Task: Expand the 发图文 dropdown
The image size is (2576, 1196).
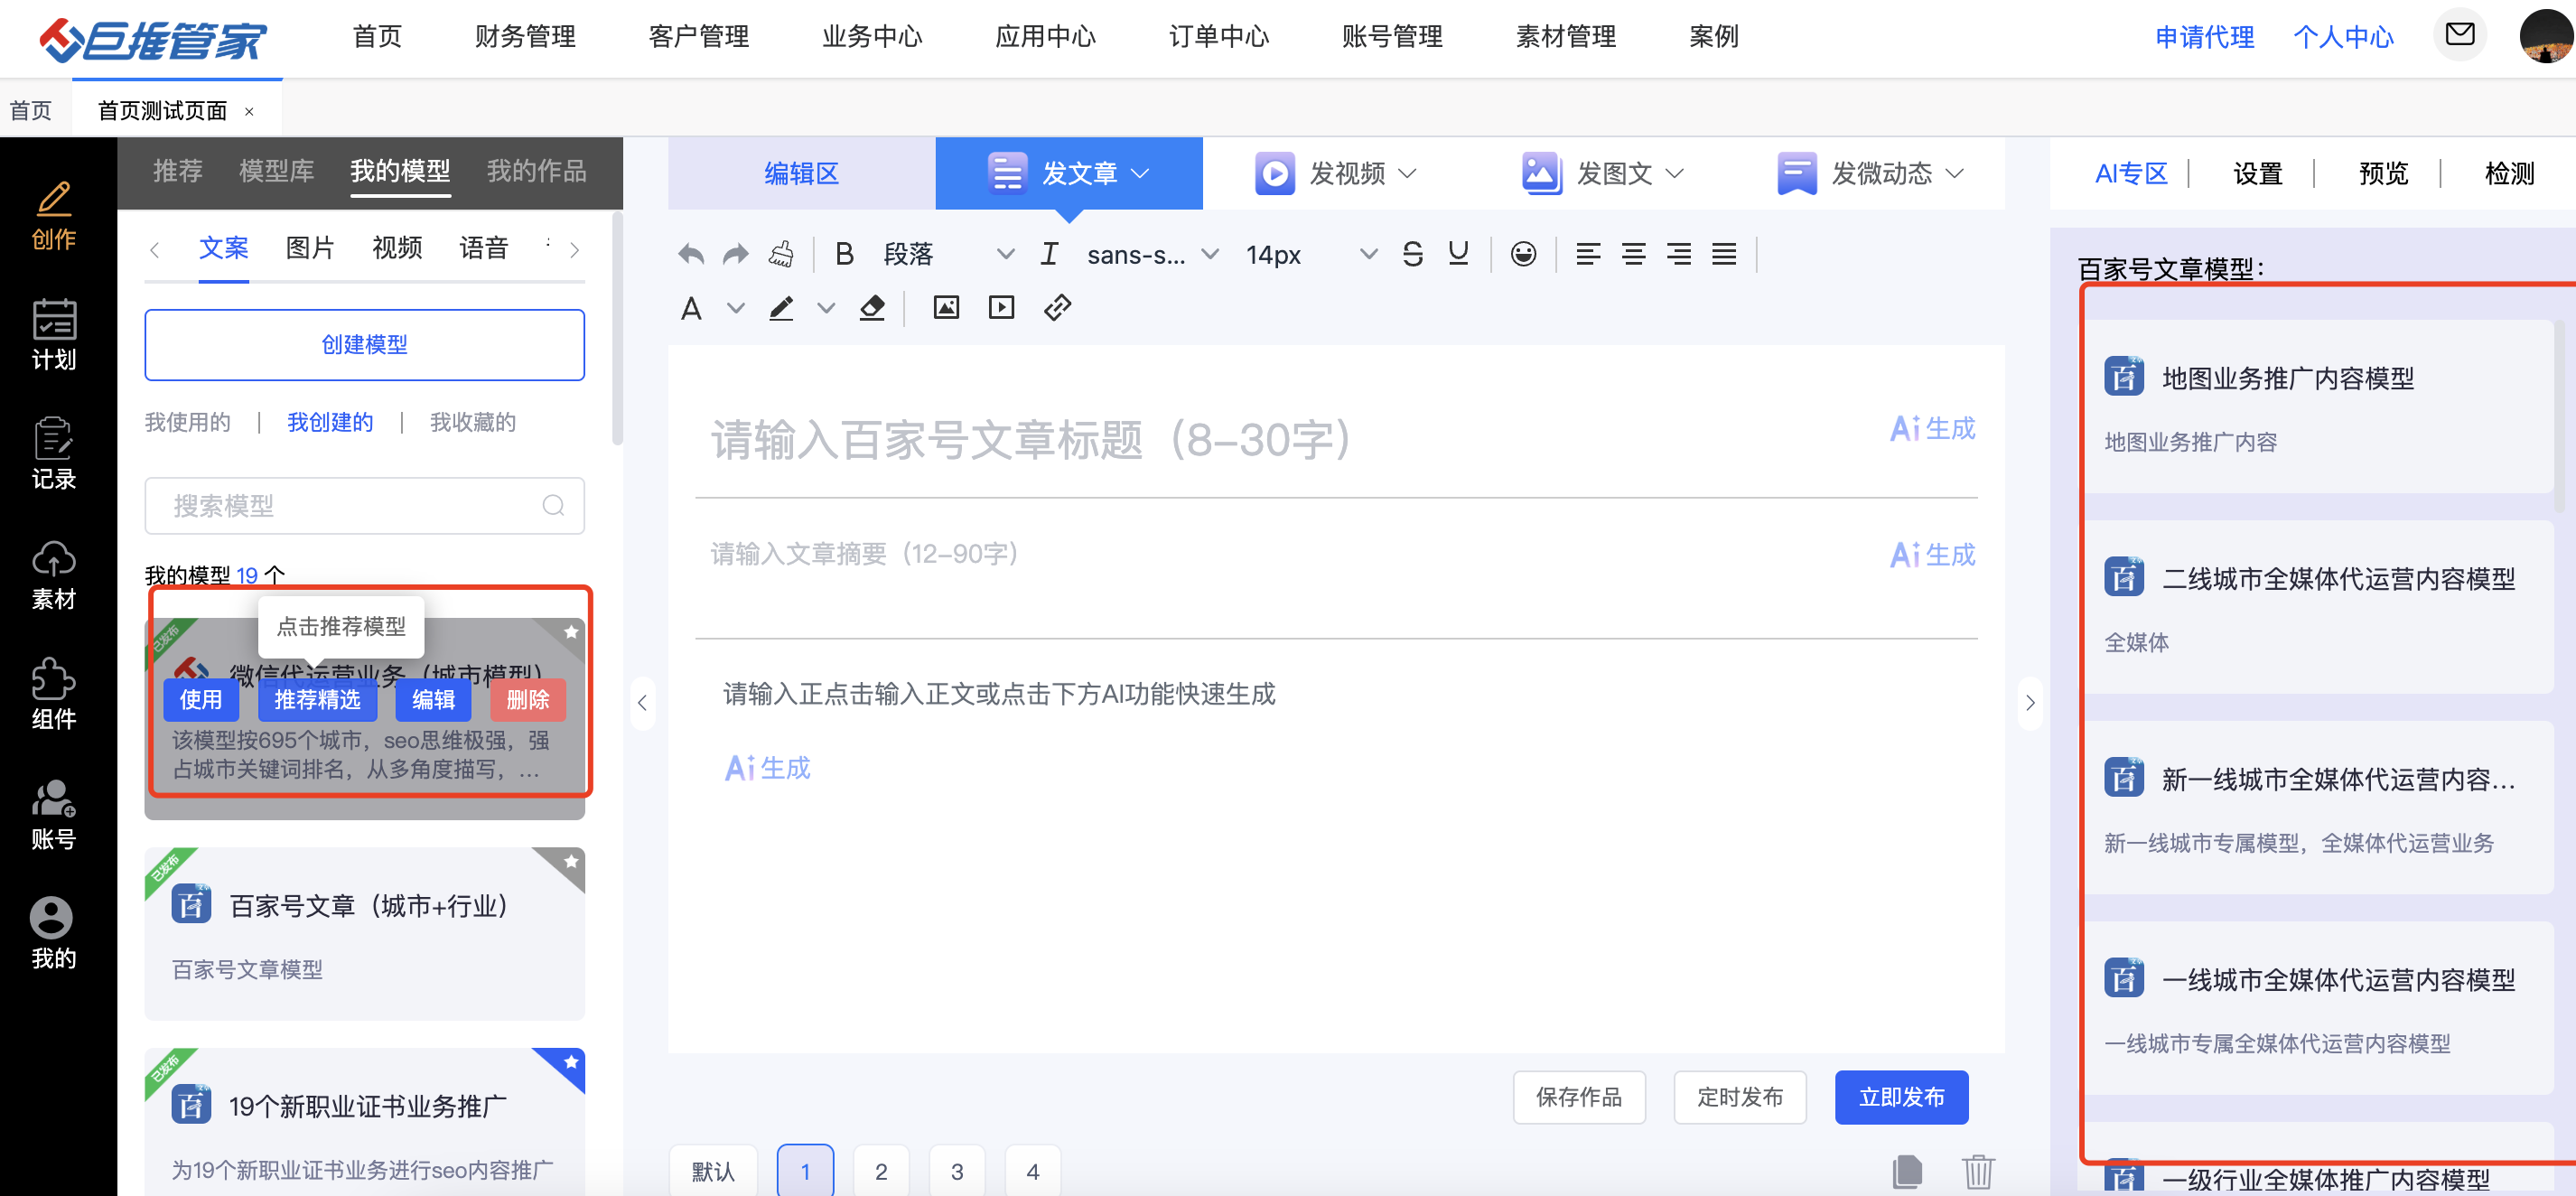Action: (x=1674, y=174)
